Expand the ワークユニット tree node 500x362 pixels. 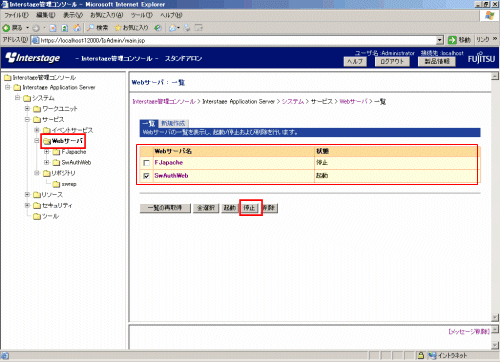tap(27, 109)
